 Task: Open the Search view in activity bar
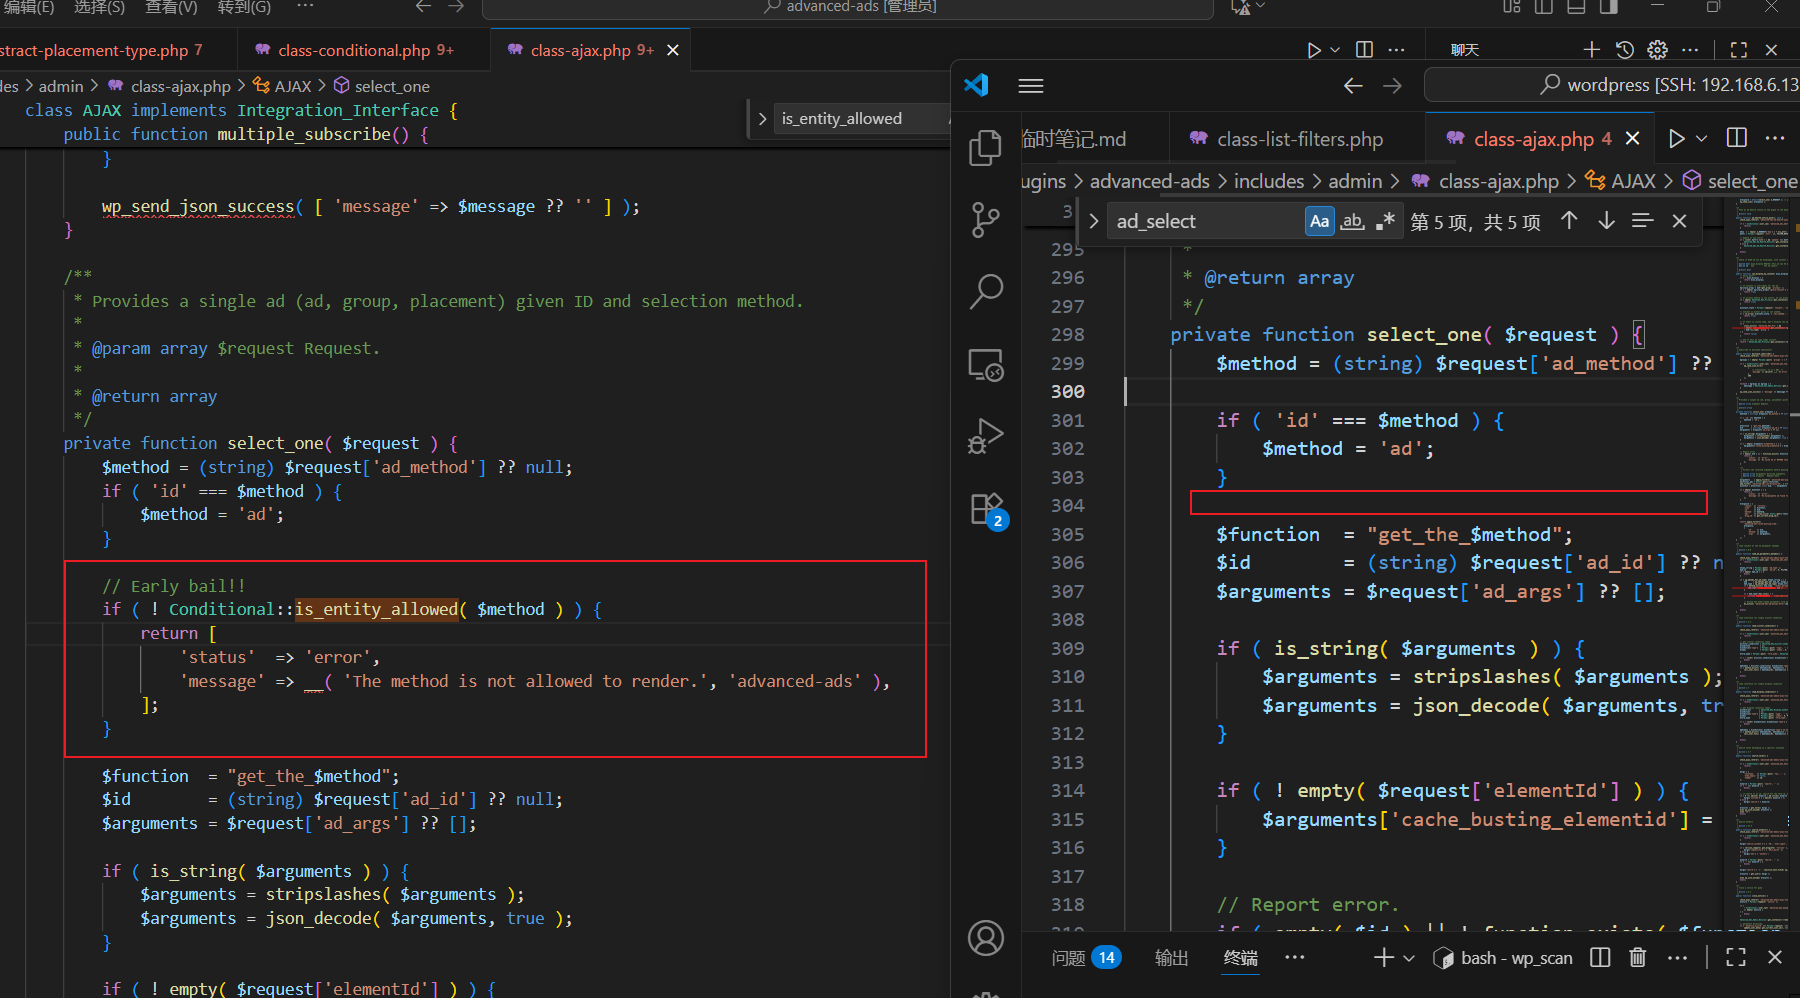tap(985, 292)
